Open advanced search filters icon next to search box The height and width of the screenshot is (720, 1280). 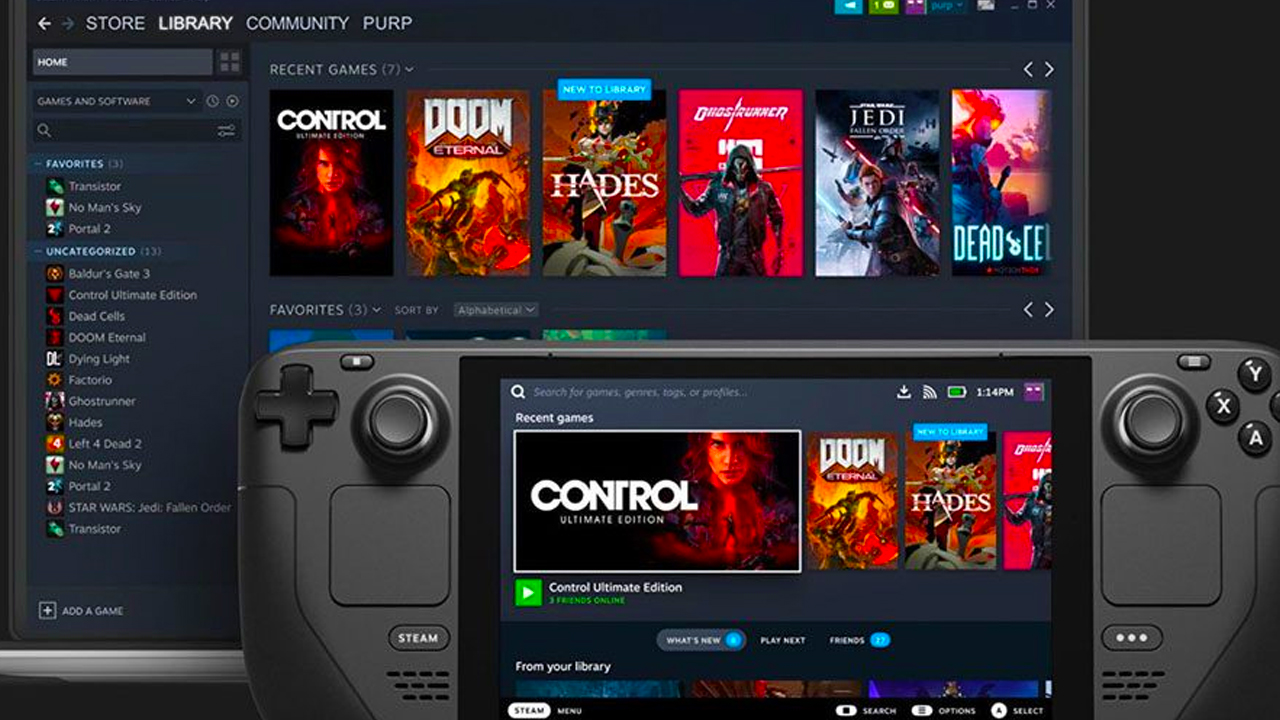(x=227, y=131)
